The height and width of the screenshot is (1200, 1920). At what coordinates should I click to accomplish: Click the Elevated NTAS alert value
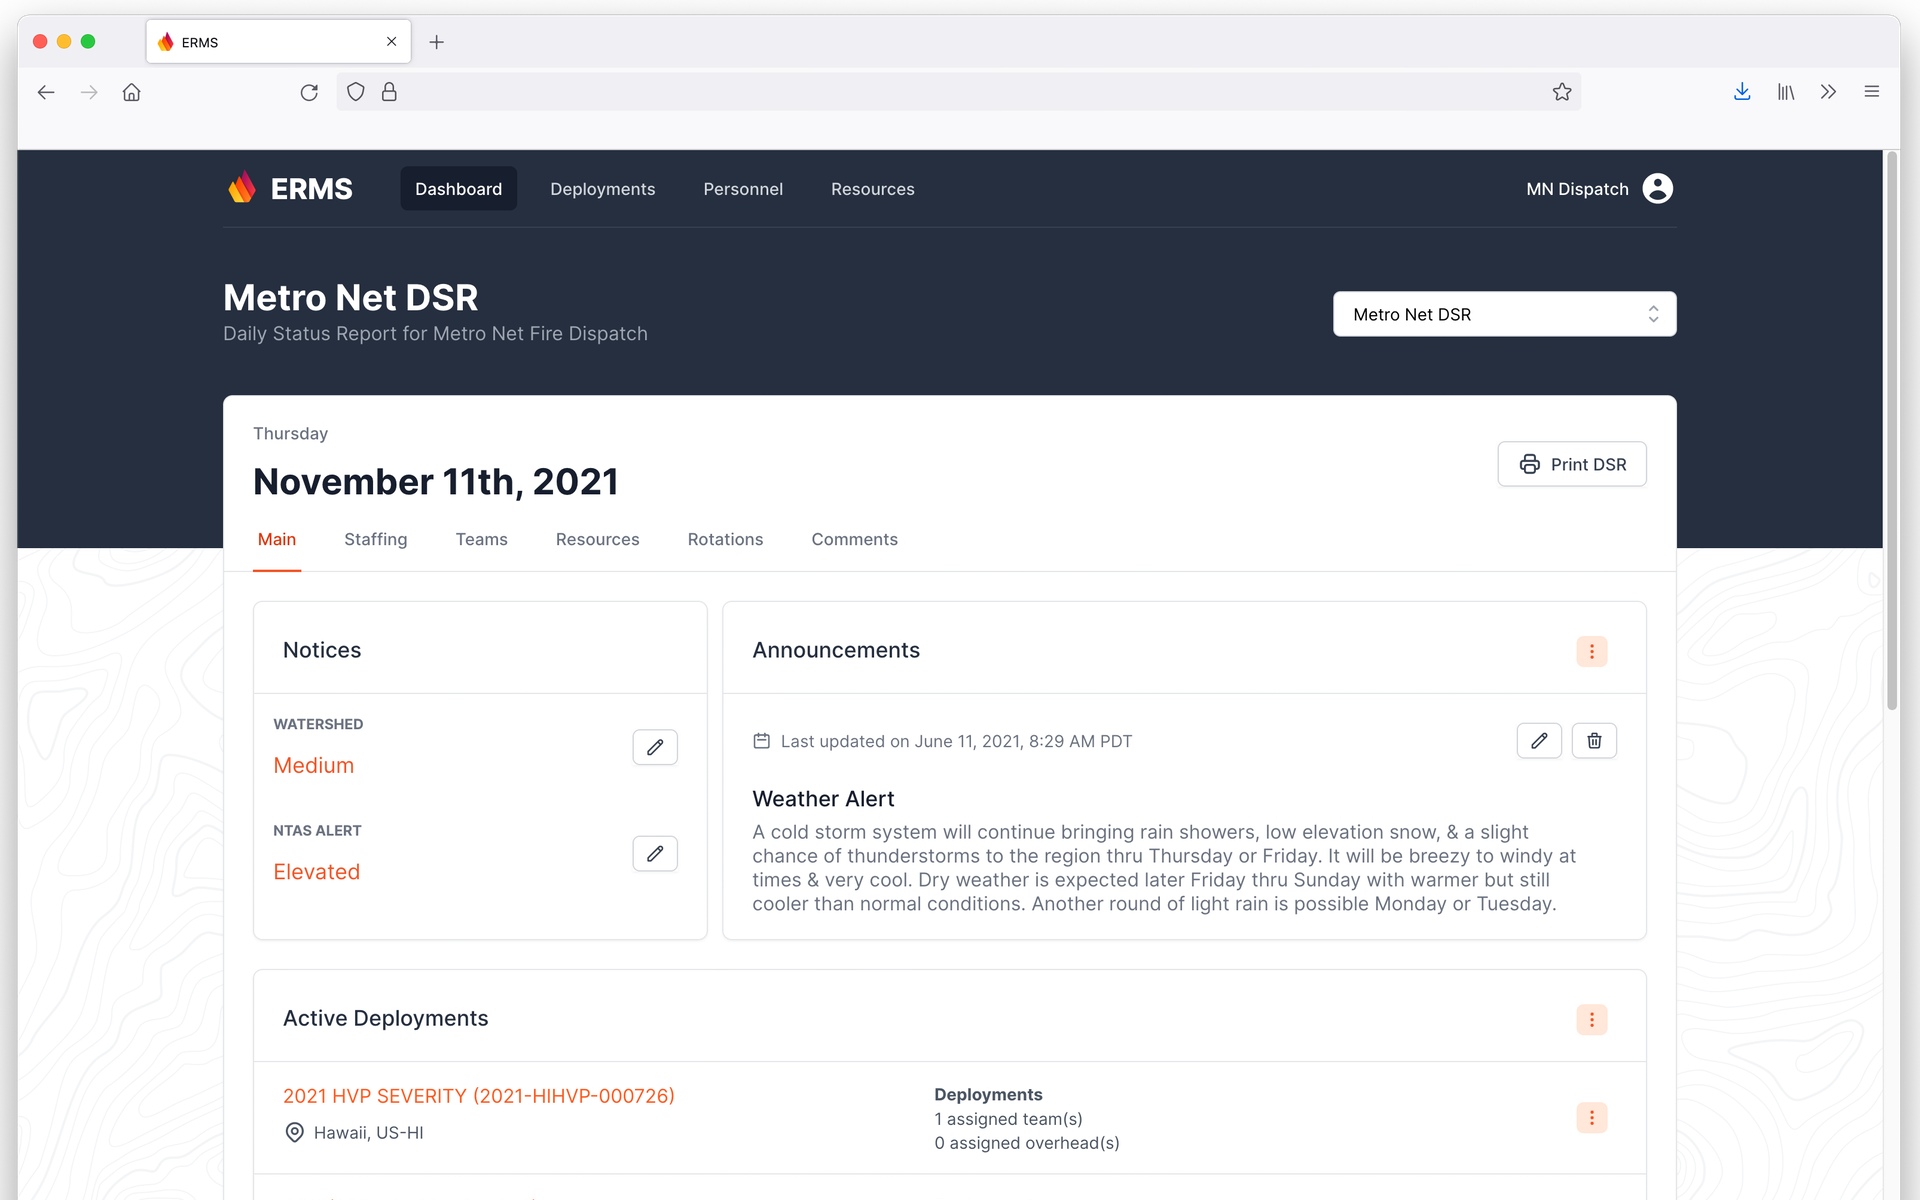click(x=317, y=872)
